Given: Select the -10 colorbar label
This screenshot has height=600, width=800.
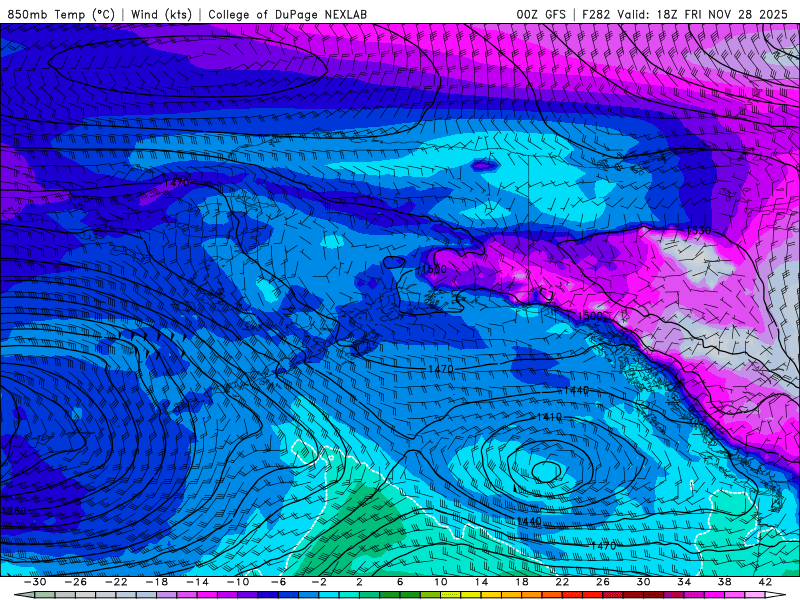Looking at the screenshot, I should click(238, 582).
